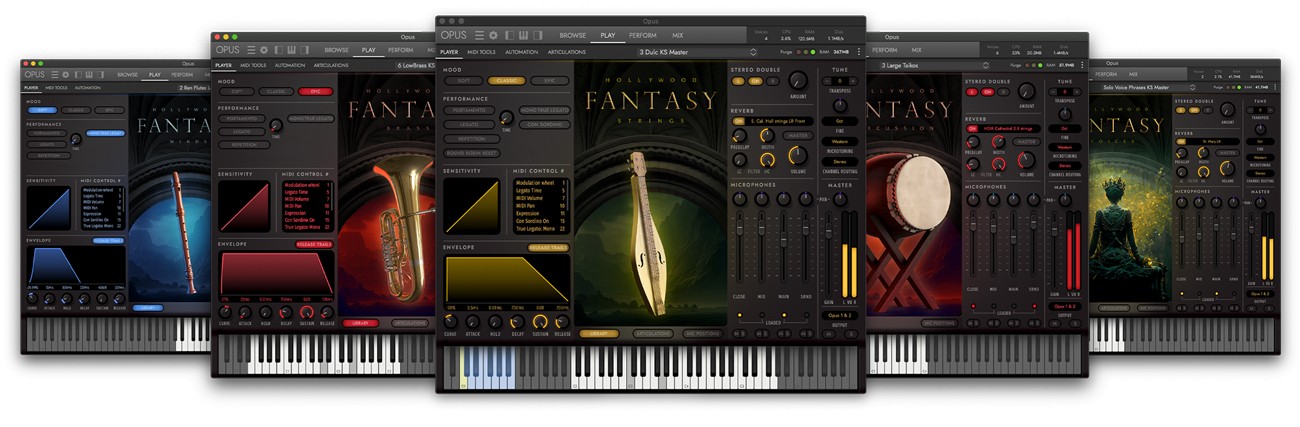Screen dimensions: 1300x427
Task: Select Soft mood in Strings window
Action: pos(464,81)
